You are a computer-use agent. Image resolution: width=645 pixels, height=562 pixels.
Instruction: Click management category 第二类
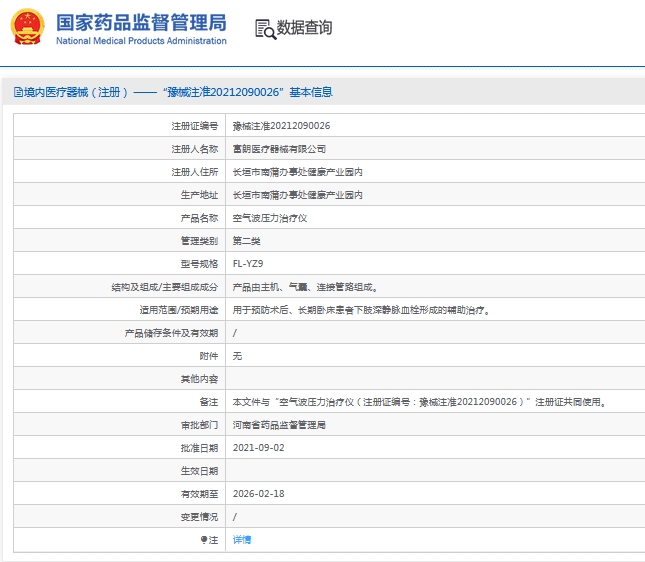246,241
